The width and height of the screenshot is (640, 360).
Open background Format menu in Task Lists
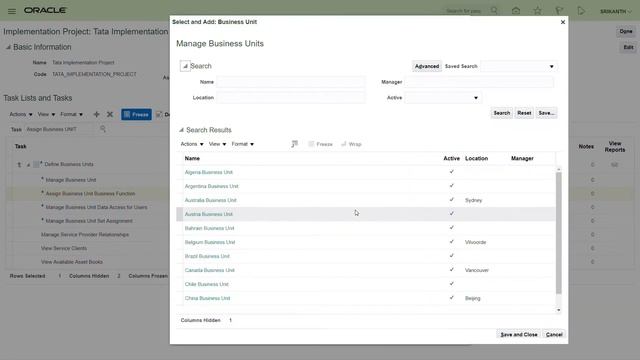click(71, 114)
